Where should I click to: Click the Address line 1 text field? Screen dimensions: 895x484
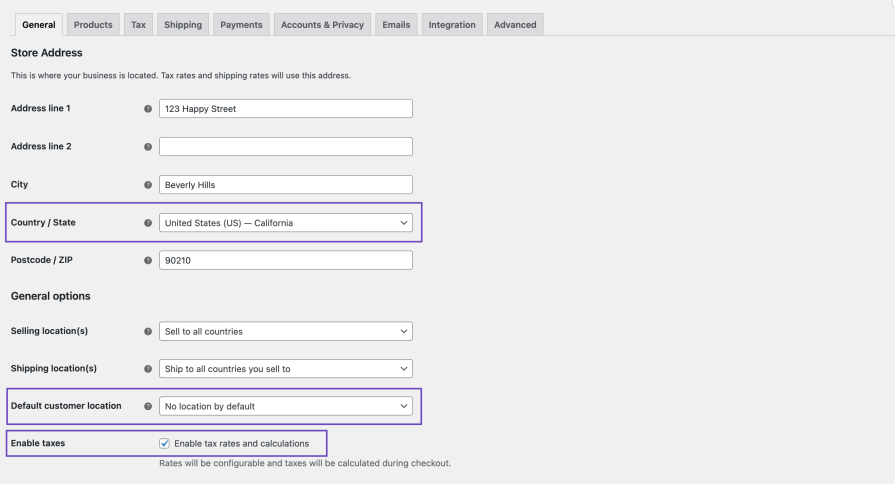[285, 109]
